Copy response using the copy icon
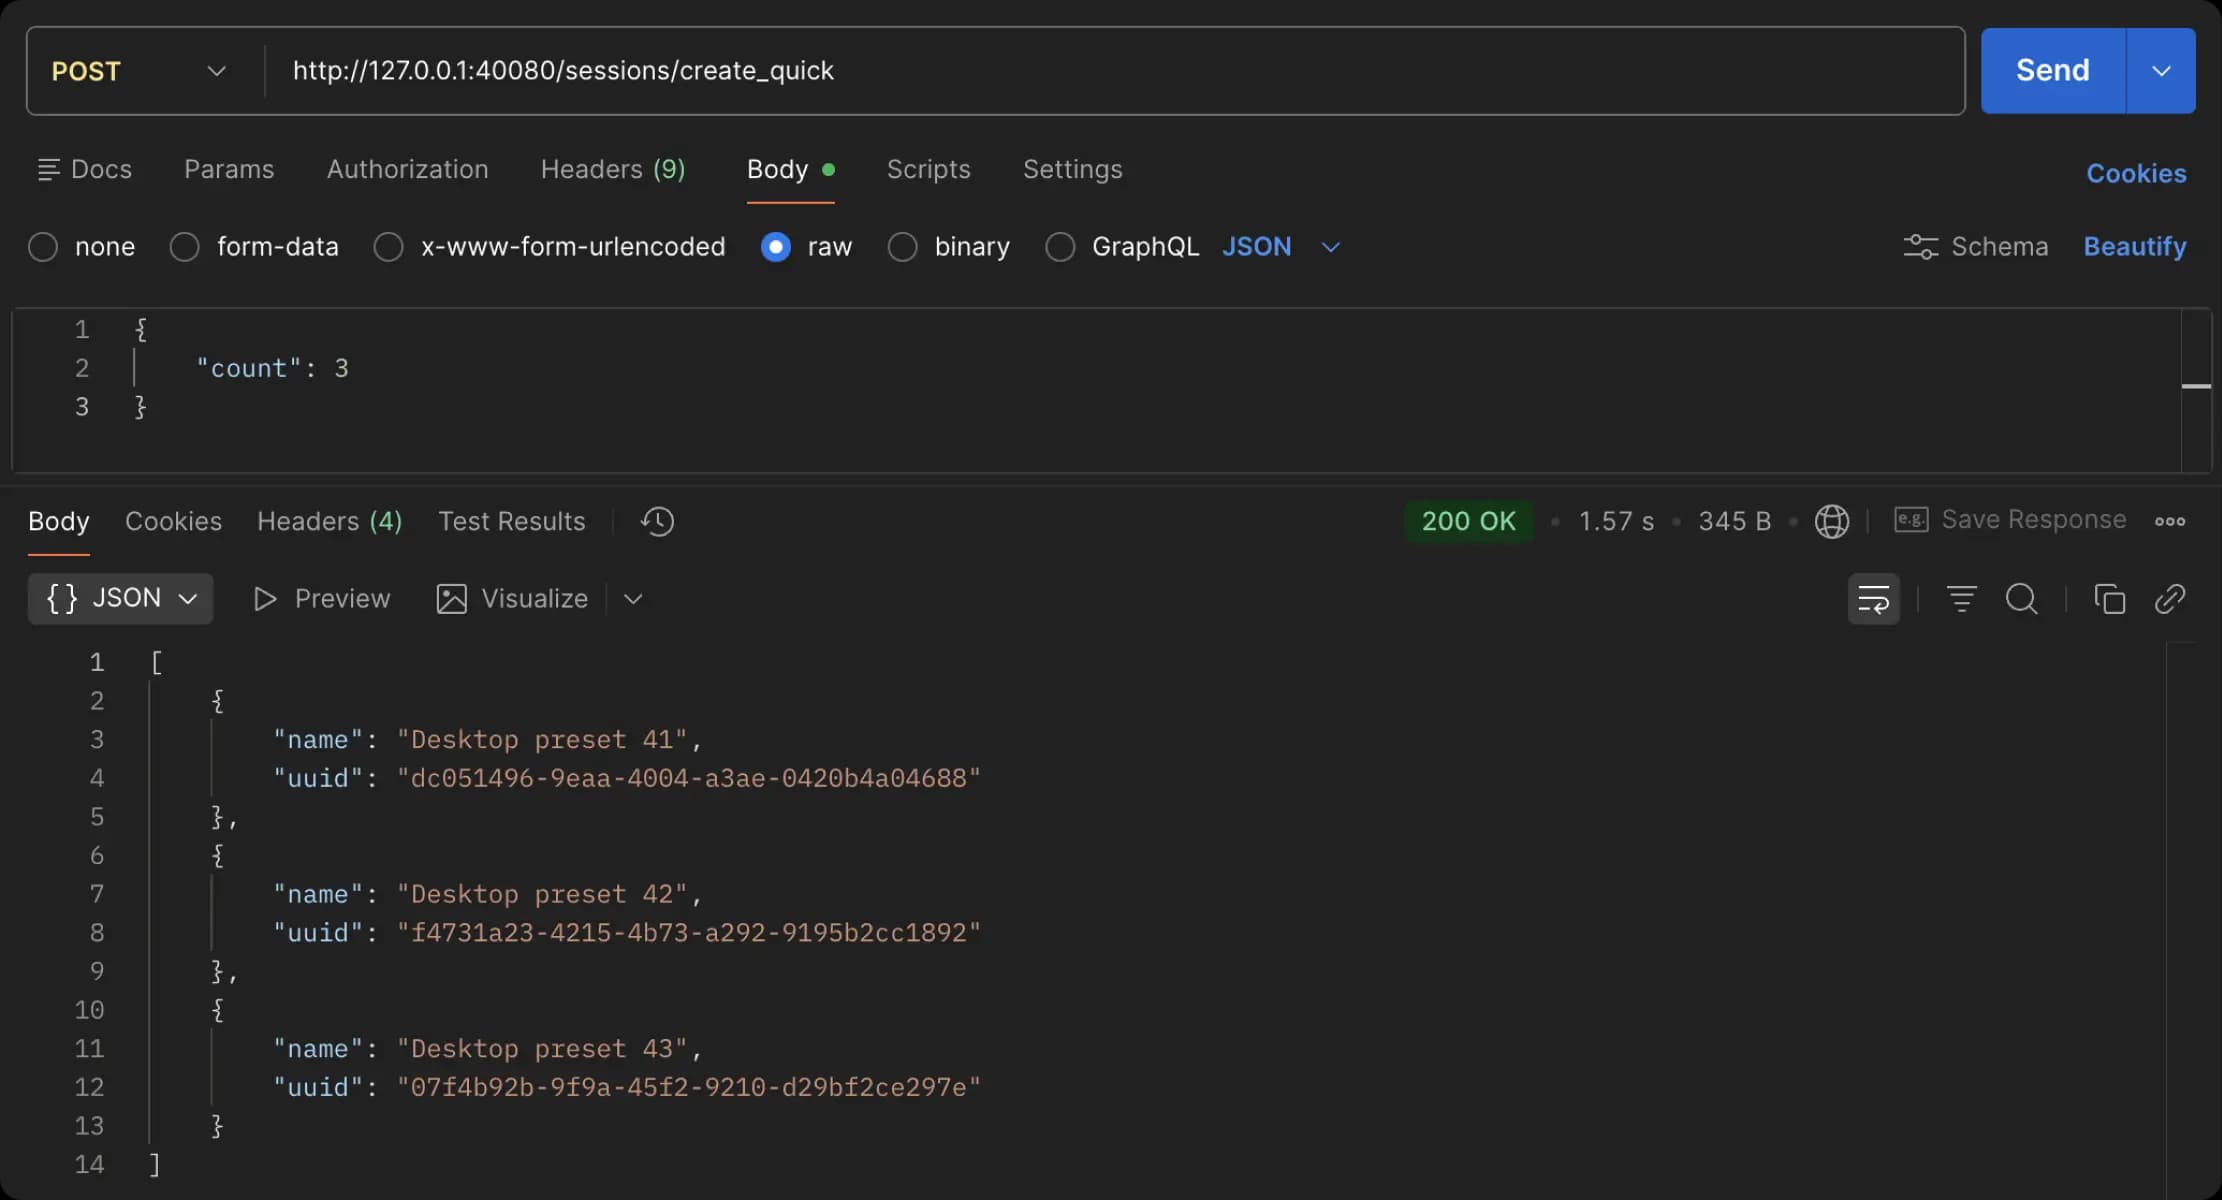The image size is (2222, 1200). click(x=2109, y=599)
